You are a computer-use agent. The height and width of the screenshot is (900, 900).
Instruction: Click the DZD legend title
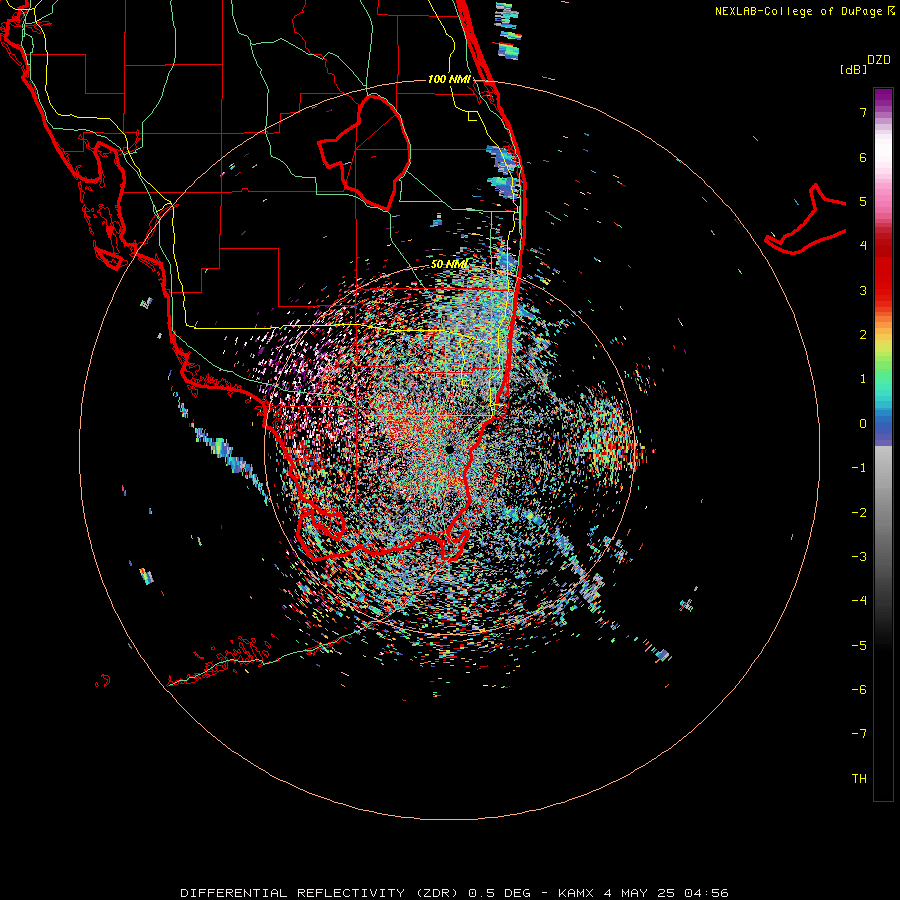point(879,60)
